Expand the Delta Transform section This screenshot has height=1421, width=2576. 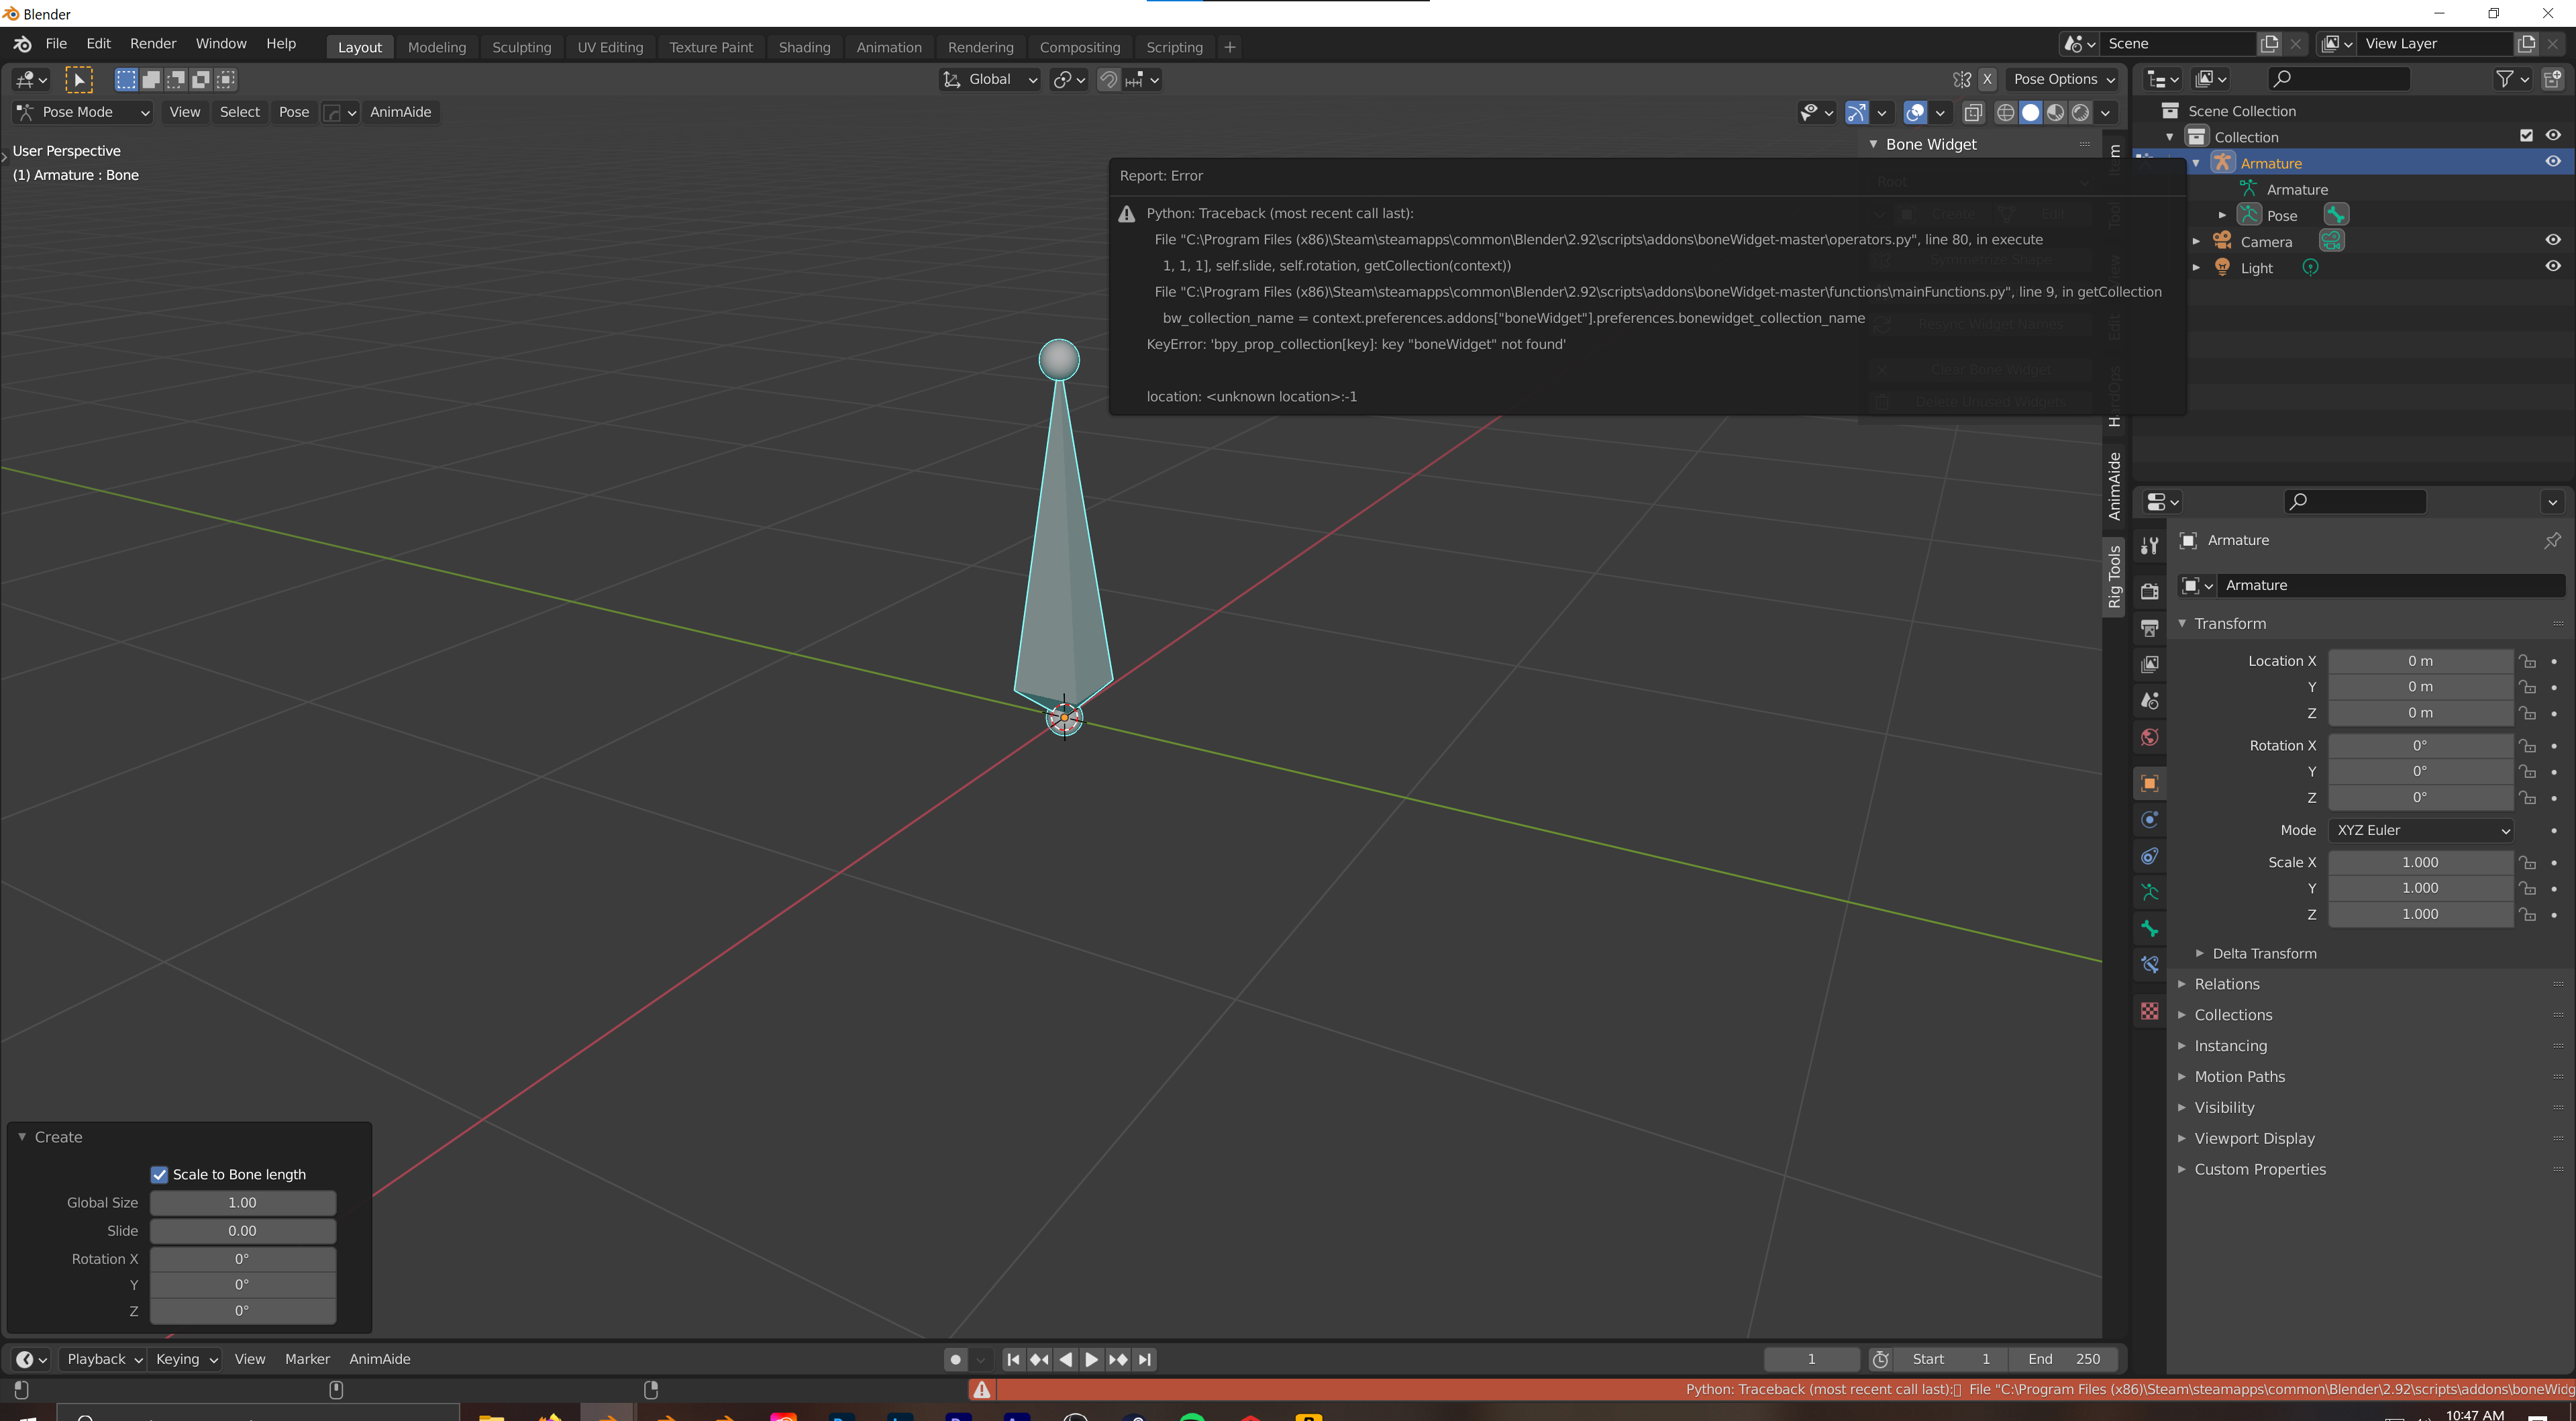2263,953
